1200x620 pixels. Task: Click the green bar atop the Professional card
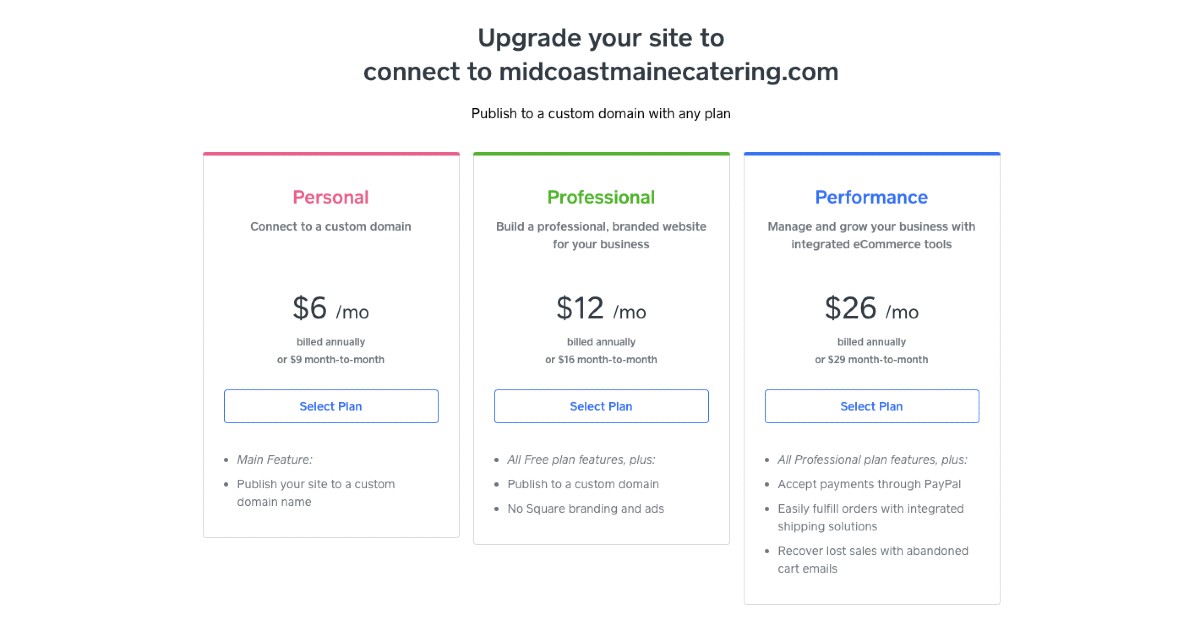(601, 153)
